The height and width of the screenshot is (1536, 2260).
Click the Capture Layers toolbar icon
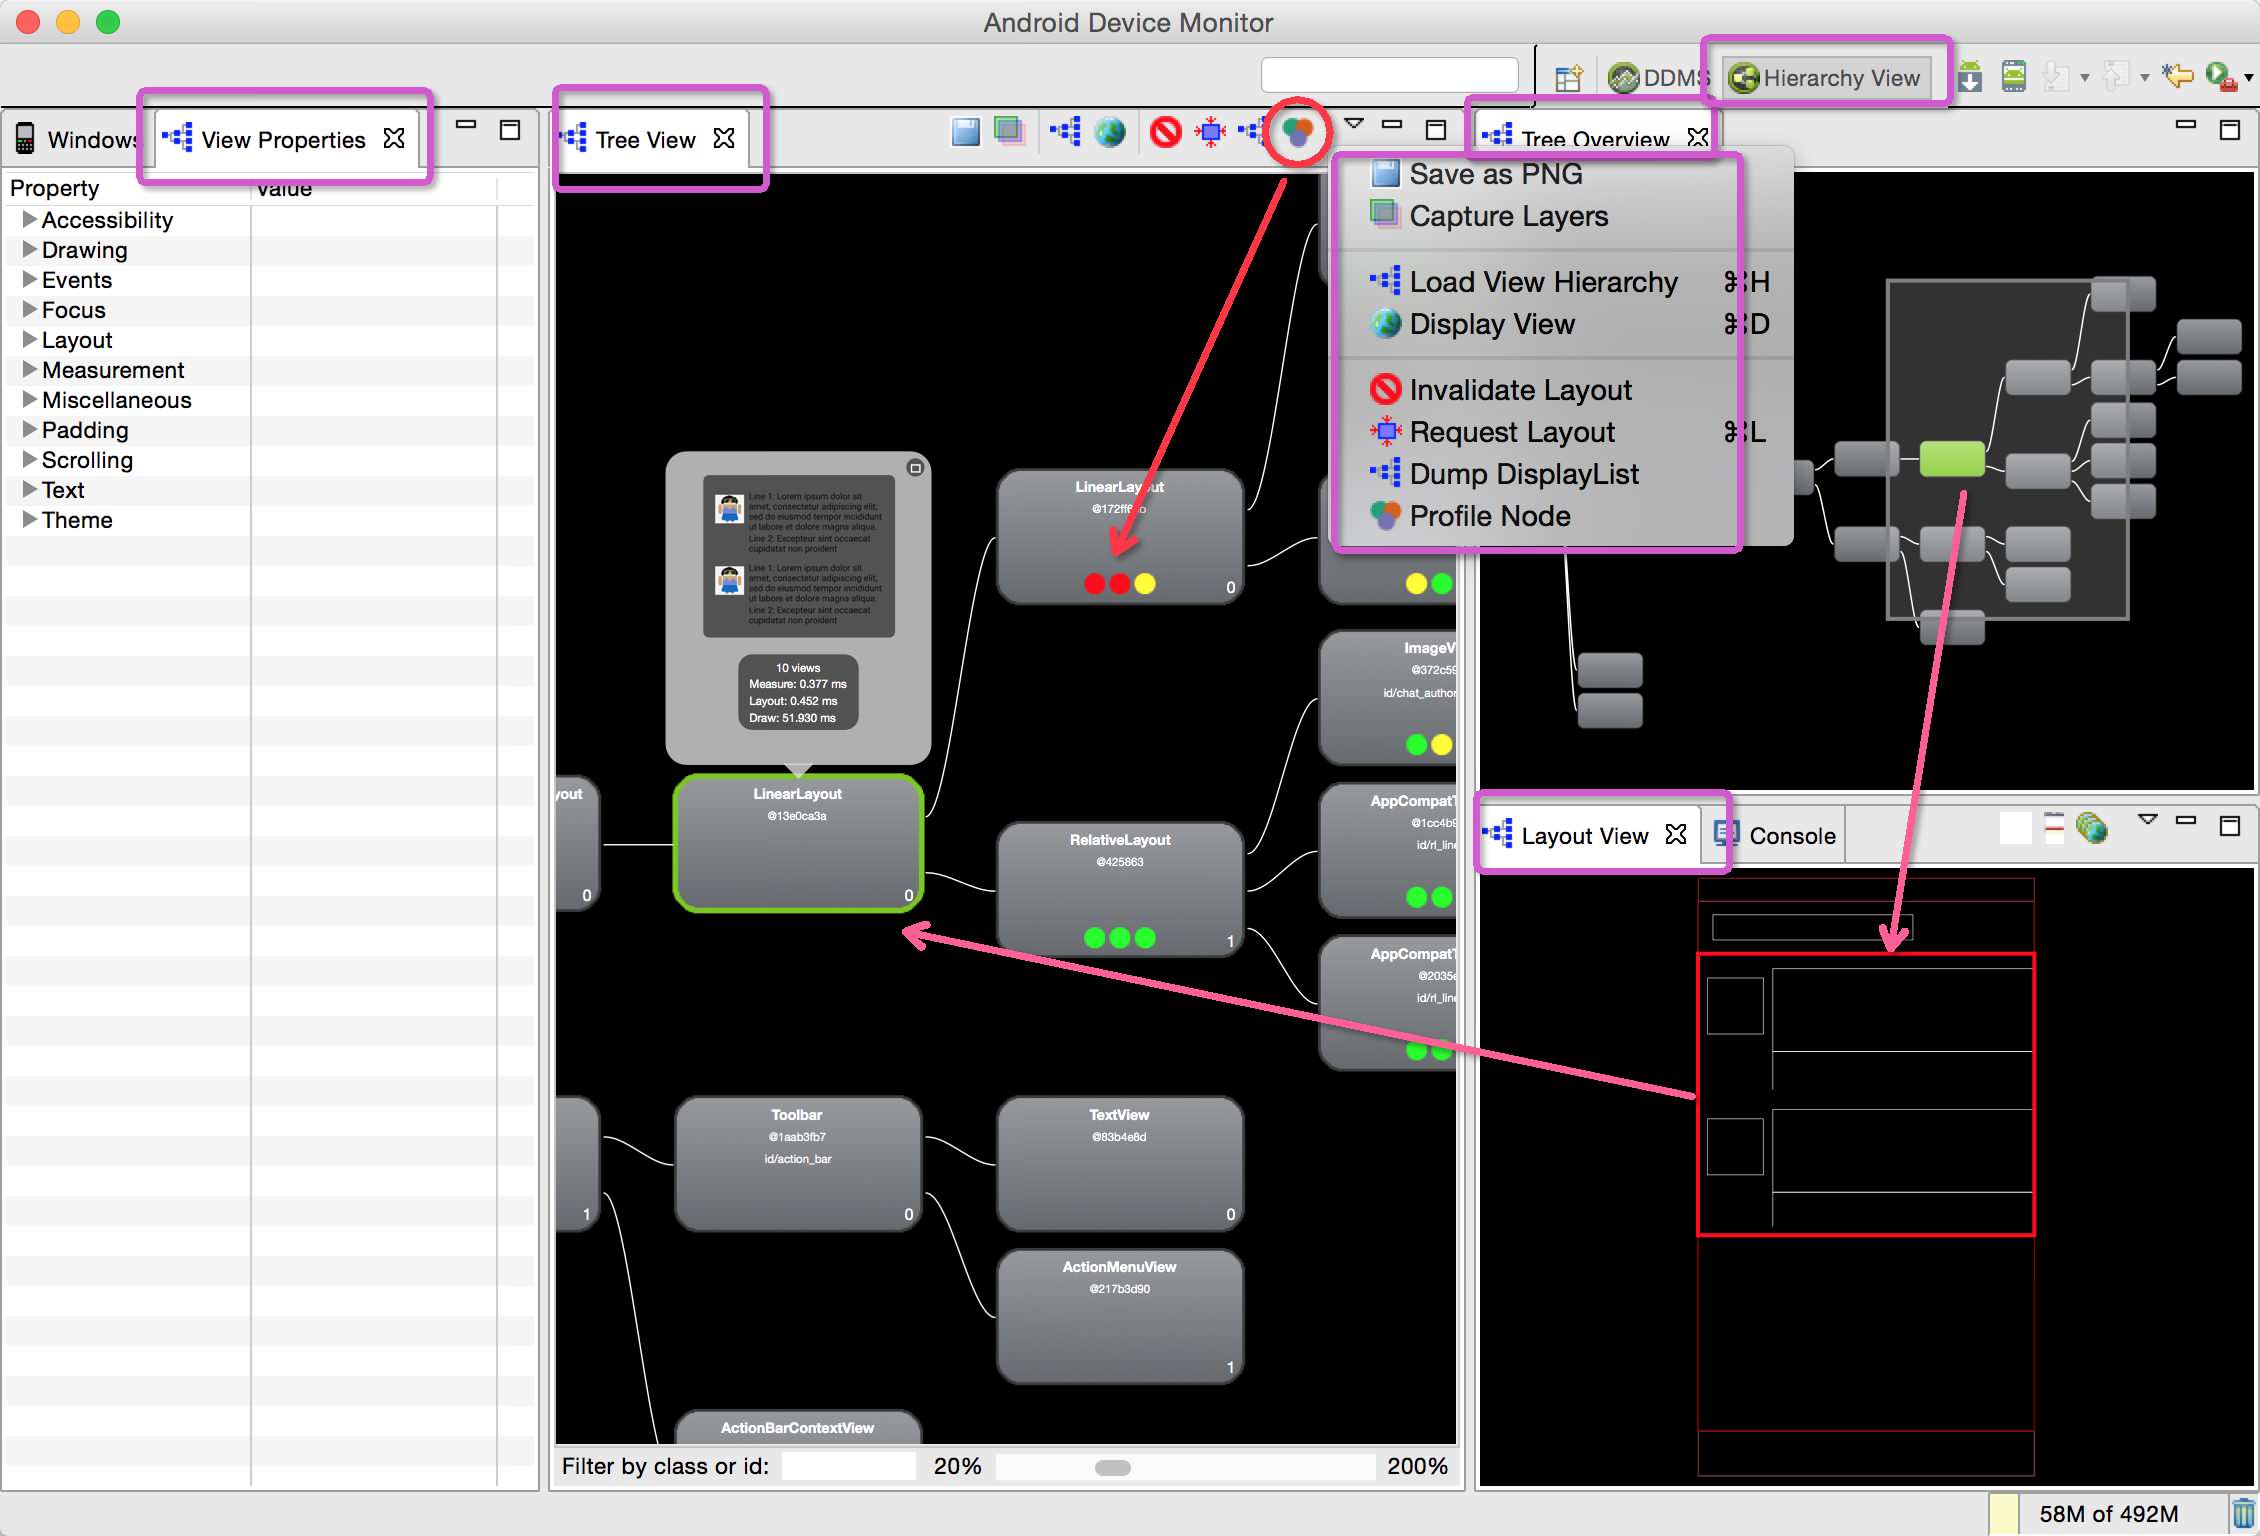(x=1010, y=132)
